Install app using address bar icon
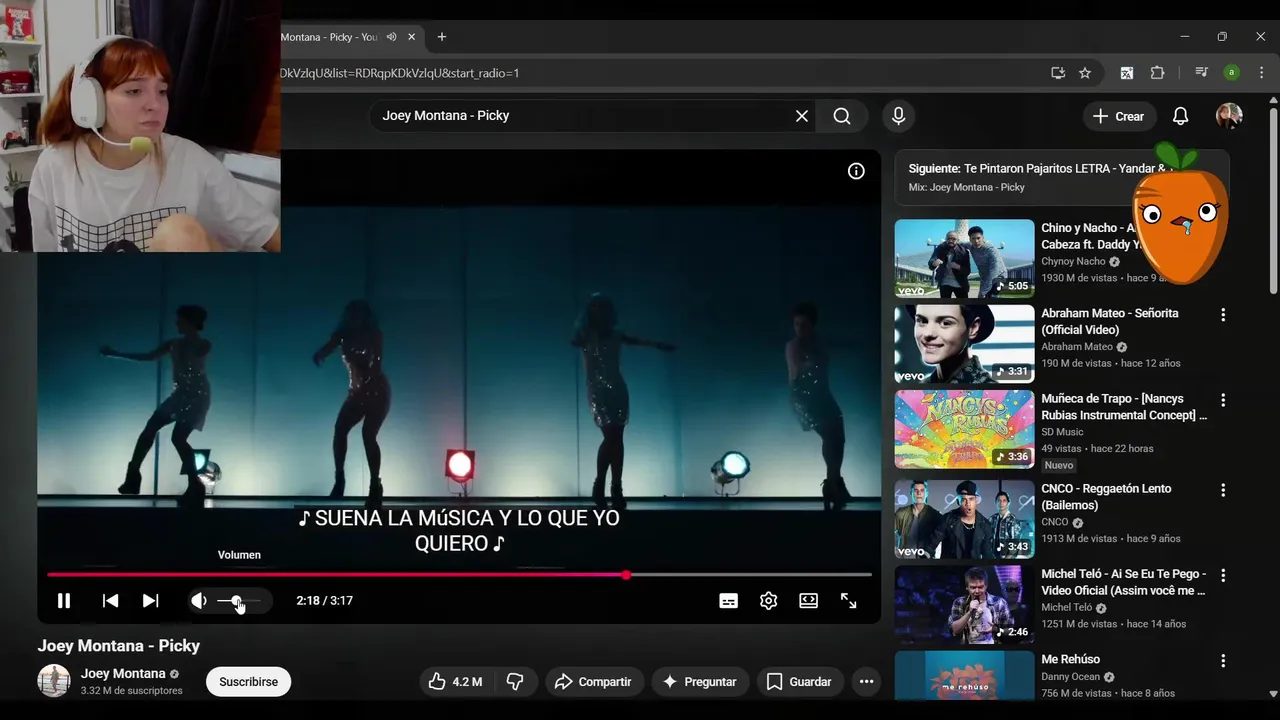Image resolution: width=1280 pixels, height=720 pixels. coord(1058,73)
